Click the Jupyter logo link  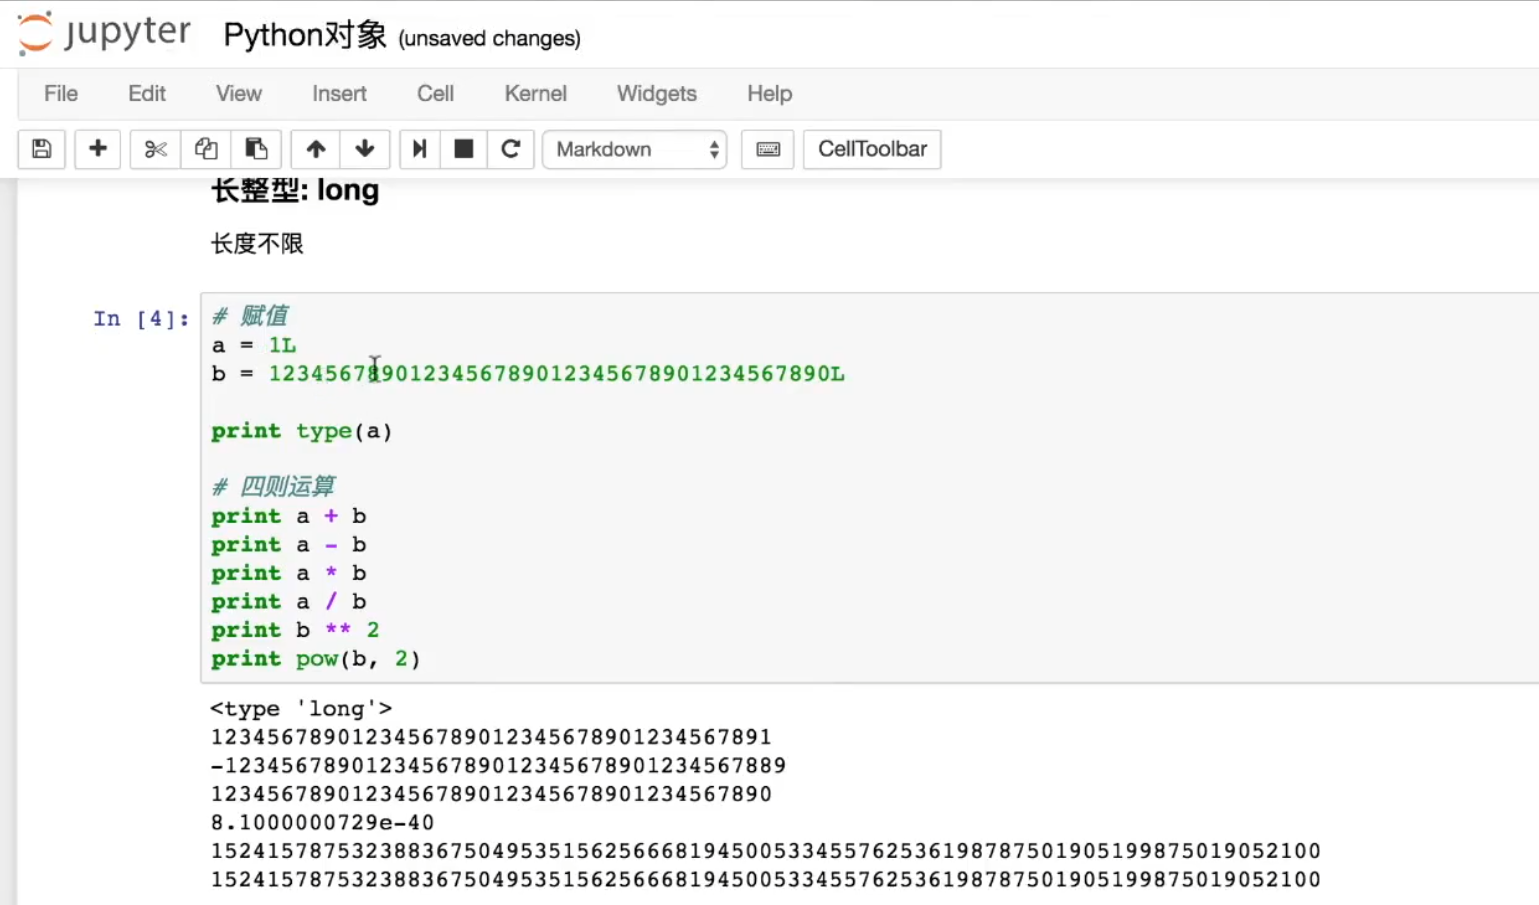[x=104, y=33]
